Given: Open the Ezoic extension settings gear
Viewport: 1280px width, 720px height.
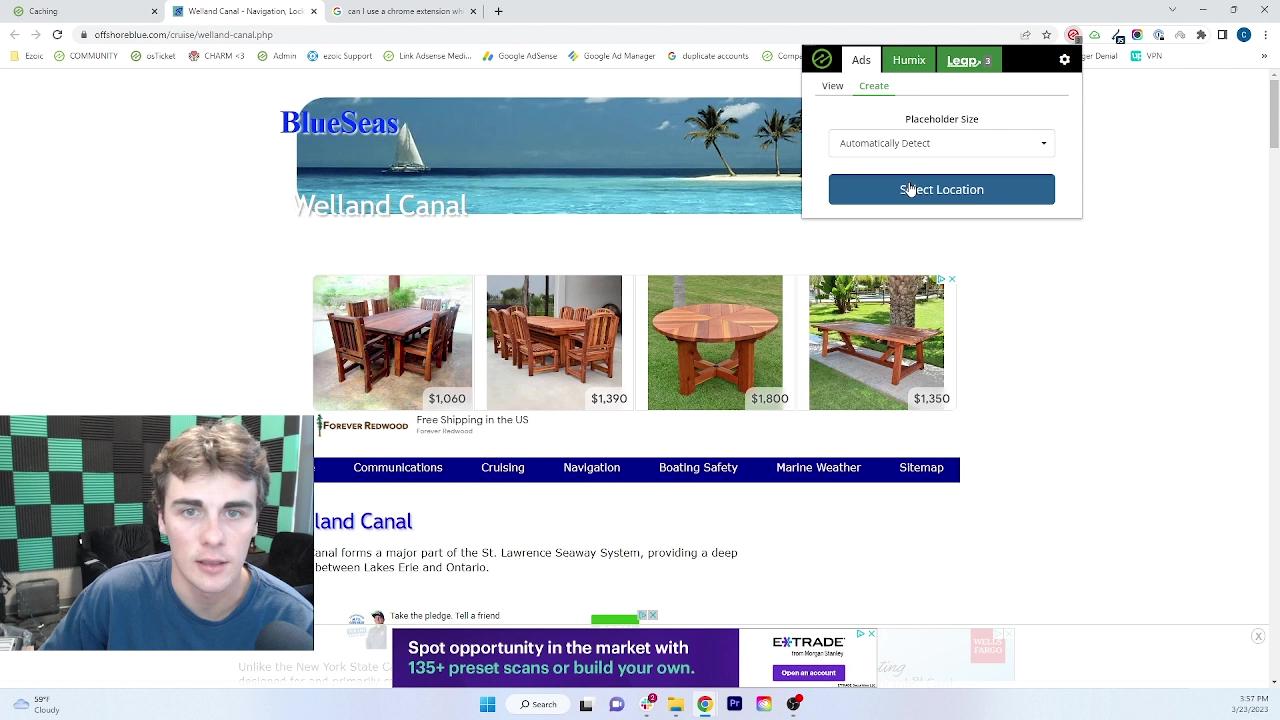Looking at the screenshot, I should coord(1064,60).
